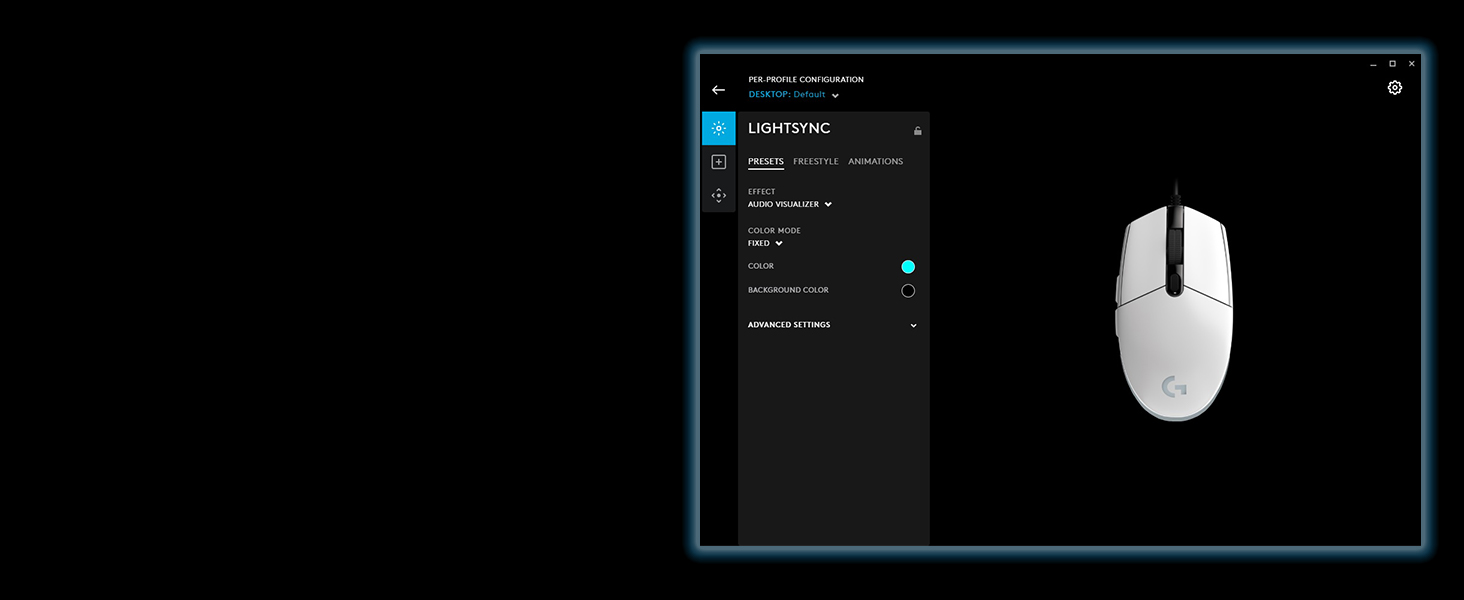This screenshot has height=600, width=1464.
Task: Minimize the G HUB window
Action: pos(1373,64)
